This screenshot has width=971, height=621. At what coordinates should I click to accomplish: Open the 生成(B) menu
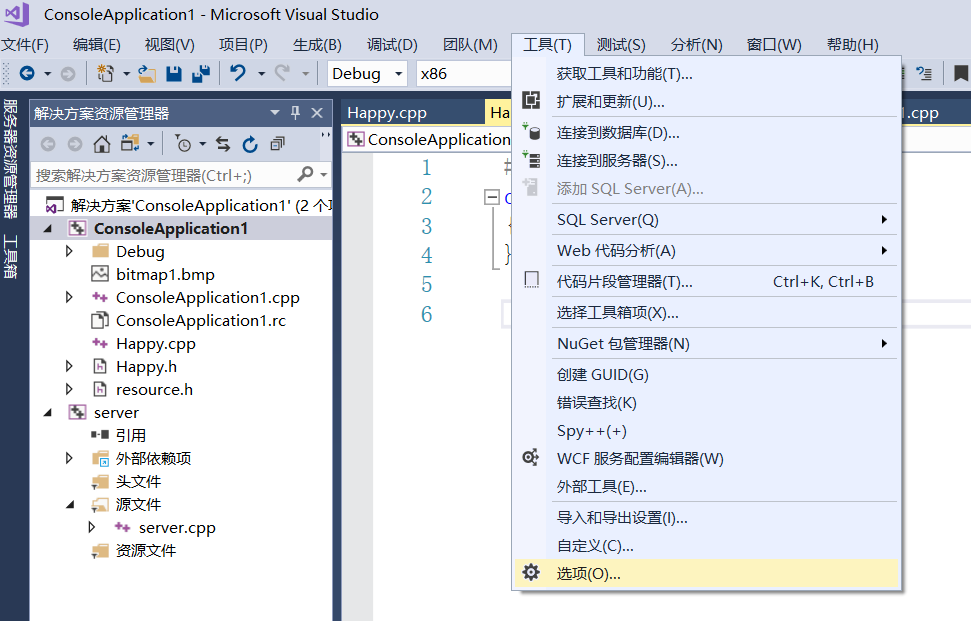coord(317,45)
